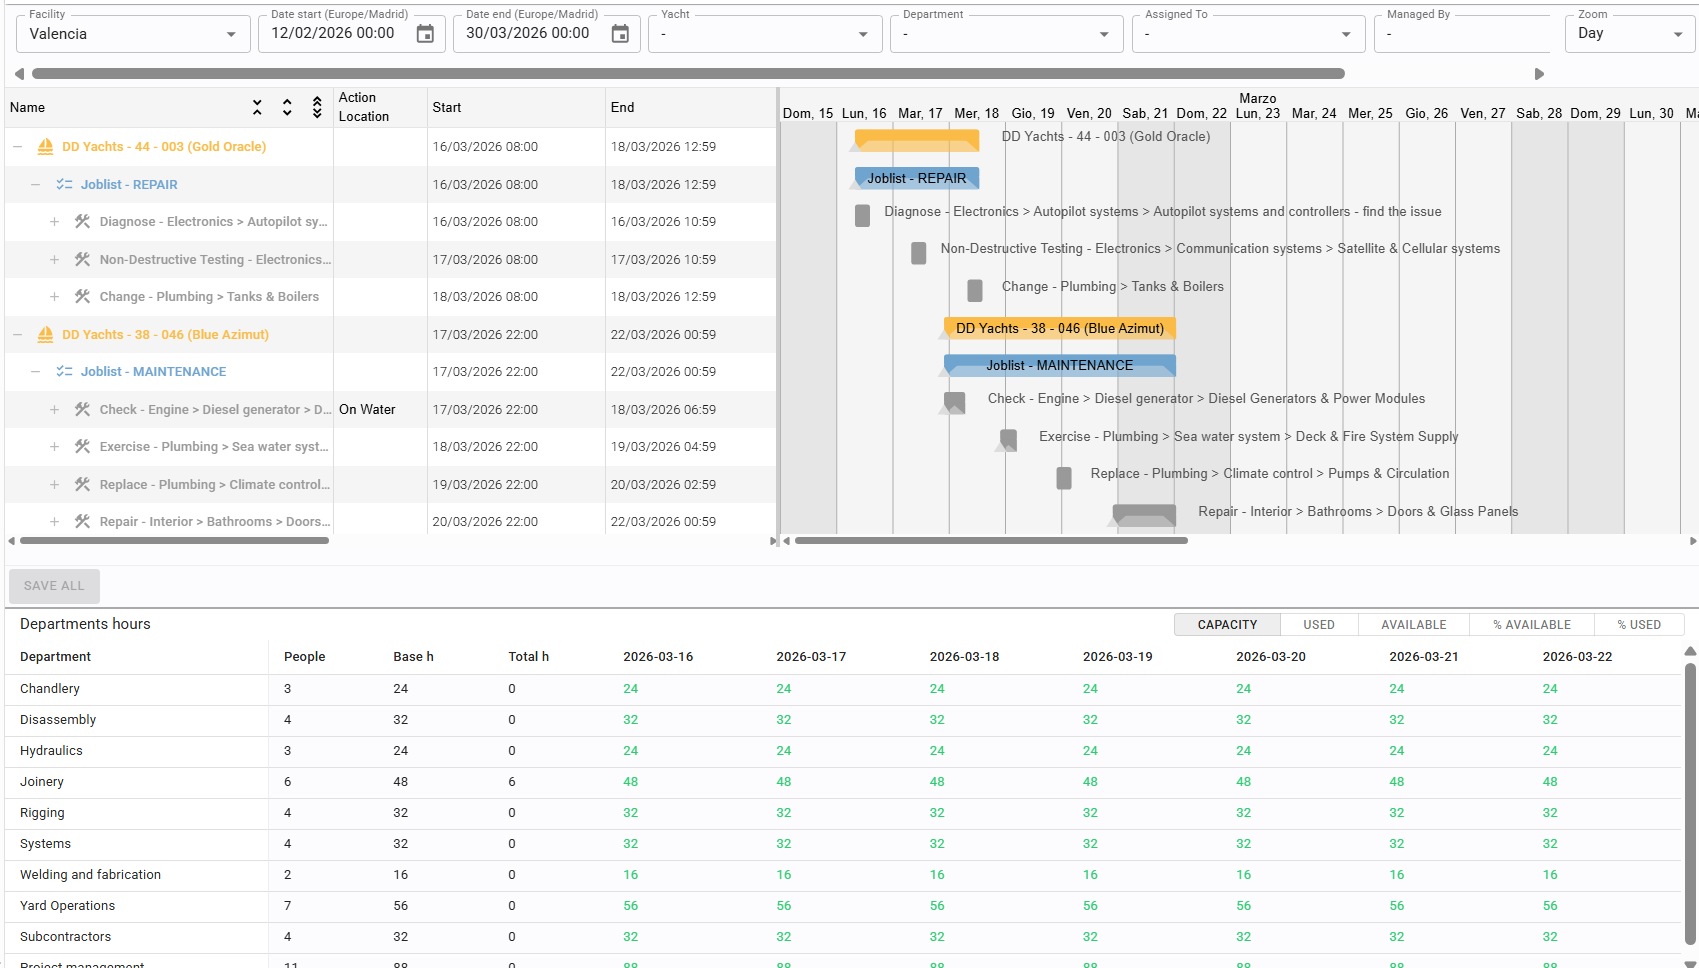The image size is (1699, 968).
Task: Click the collapse-all rows icon in Name header
Action: (x=257, y=108)
